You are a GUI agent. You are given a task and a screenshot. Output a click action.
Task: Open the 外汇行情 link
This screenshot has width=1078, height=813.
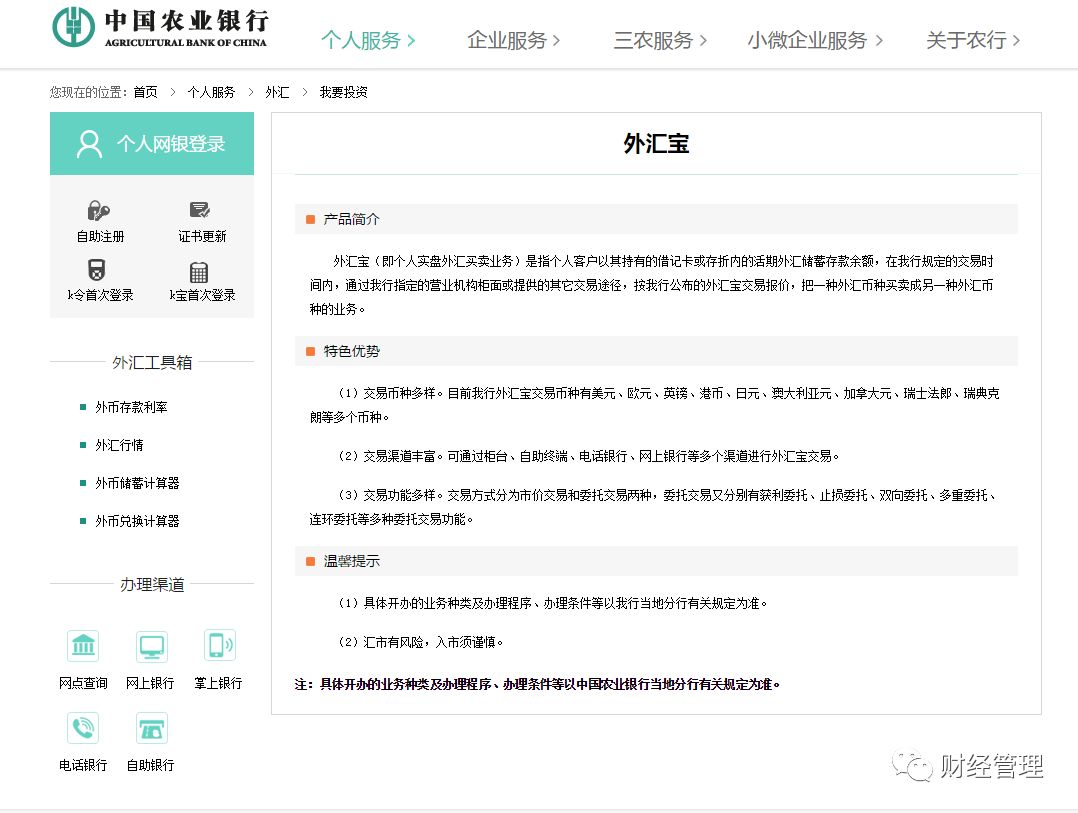pyautogui.click(x=119, y=445)
